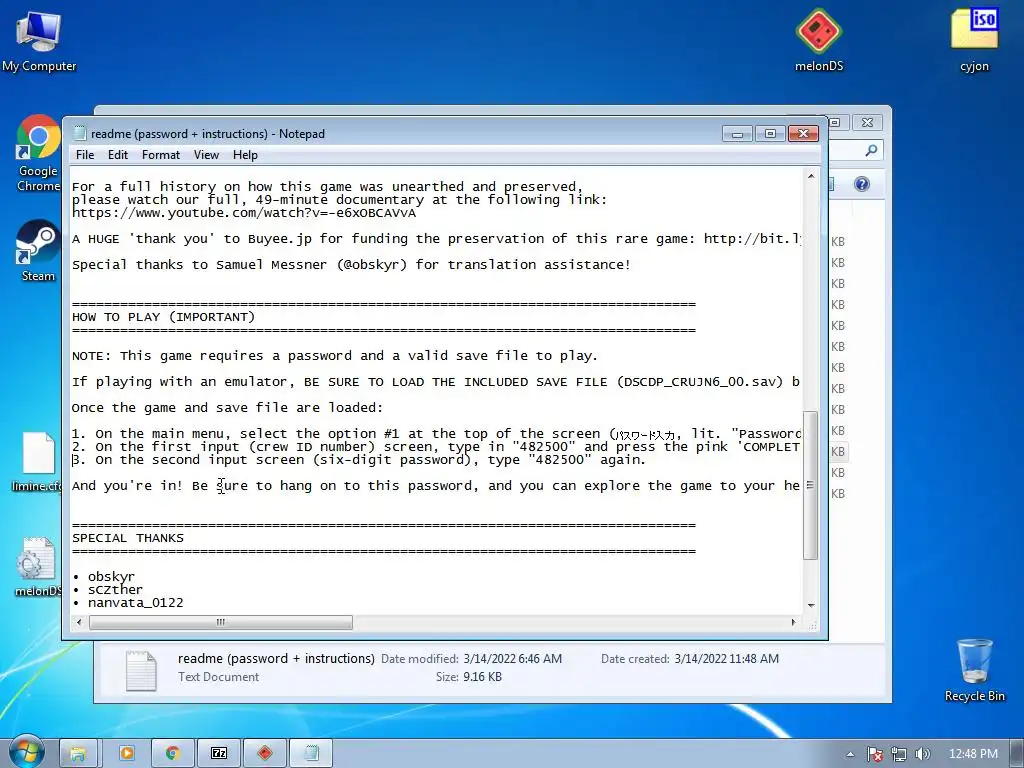Maximize the Explorer window behind Notepad
The width and height of the screenshot is (1024, 768).
coord(838,123)
